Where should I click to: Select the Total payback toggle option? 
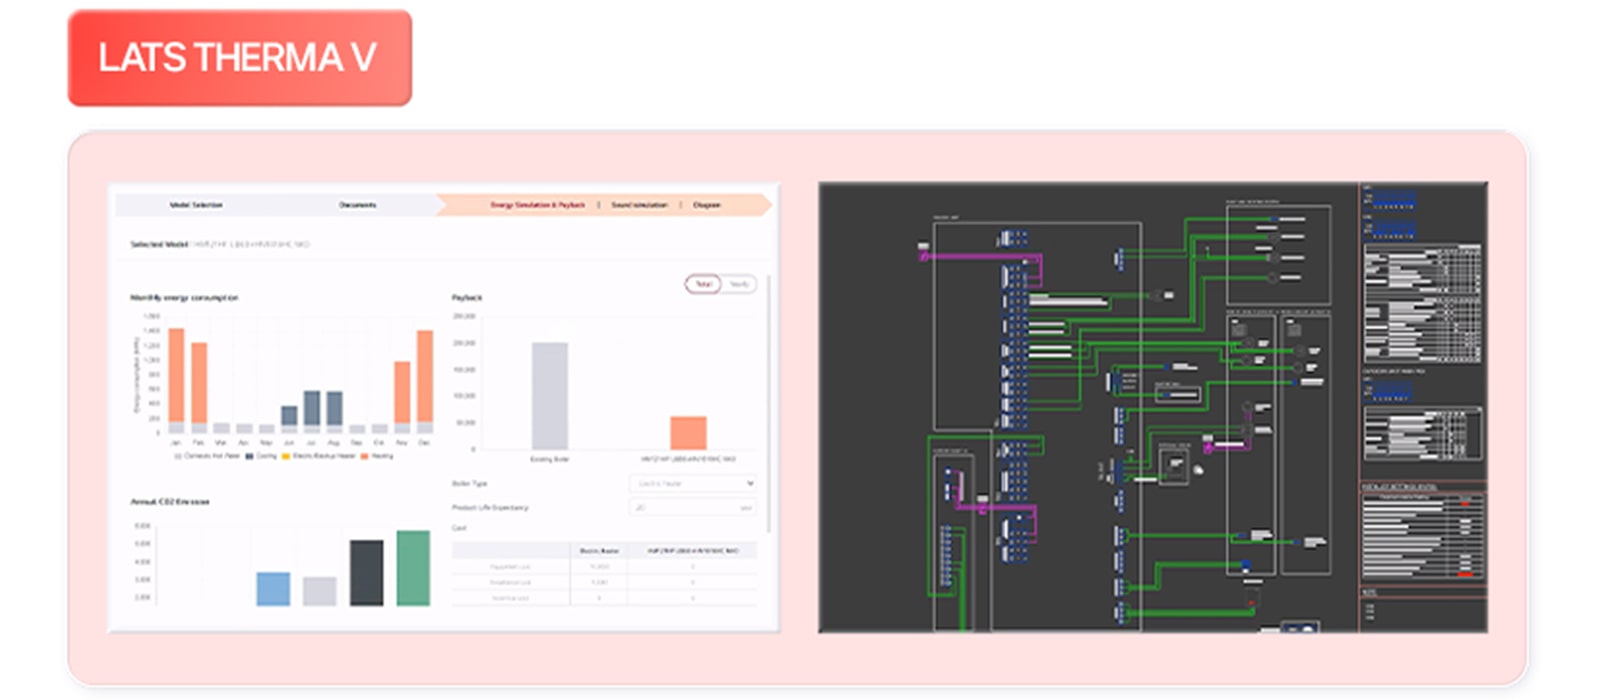pyautogui.click(x=704, y=284)
